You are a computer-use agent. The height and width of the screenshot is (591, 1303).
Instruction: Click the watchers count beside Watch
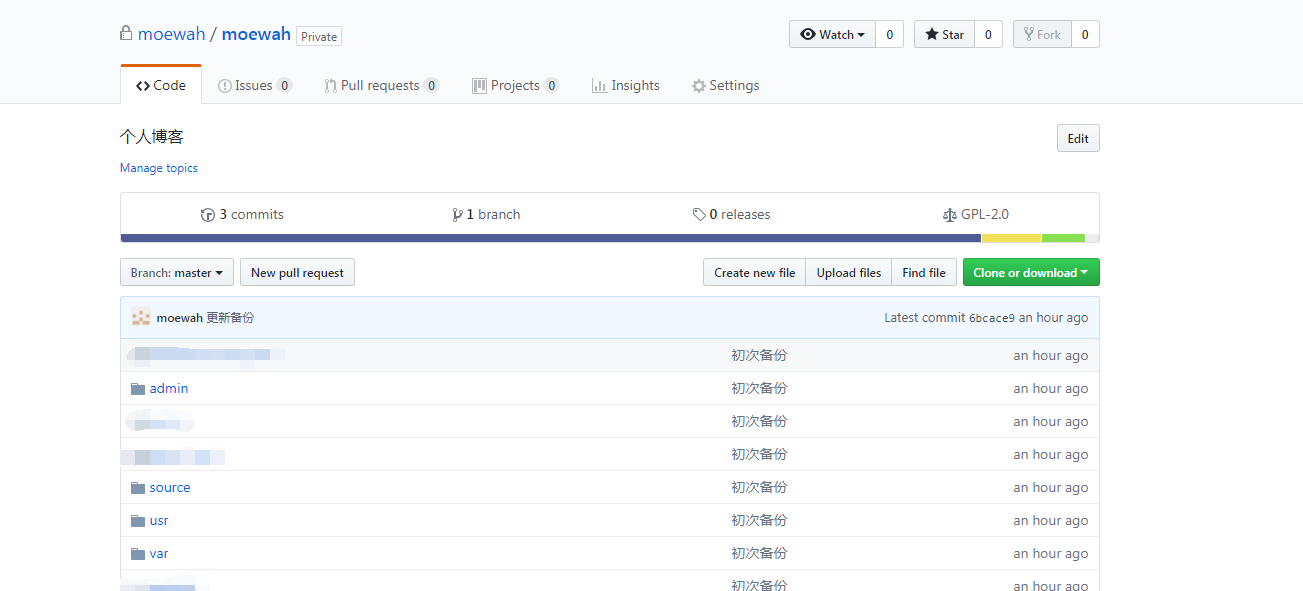point(889,34)
